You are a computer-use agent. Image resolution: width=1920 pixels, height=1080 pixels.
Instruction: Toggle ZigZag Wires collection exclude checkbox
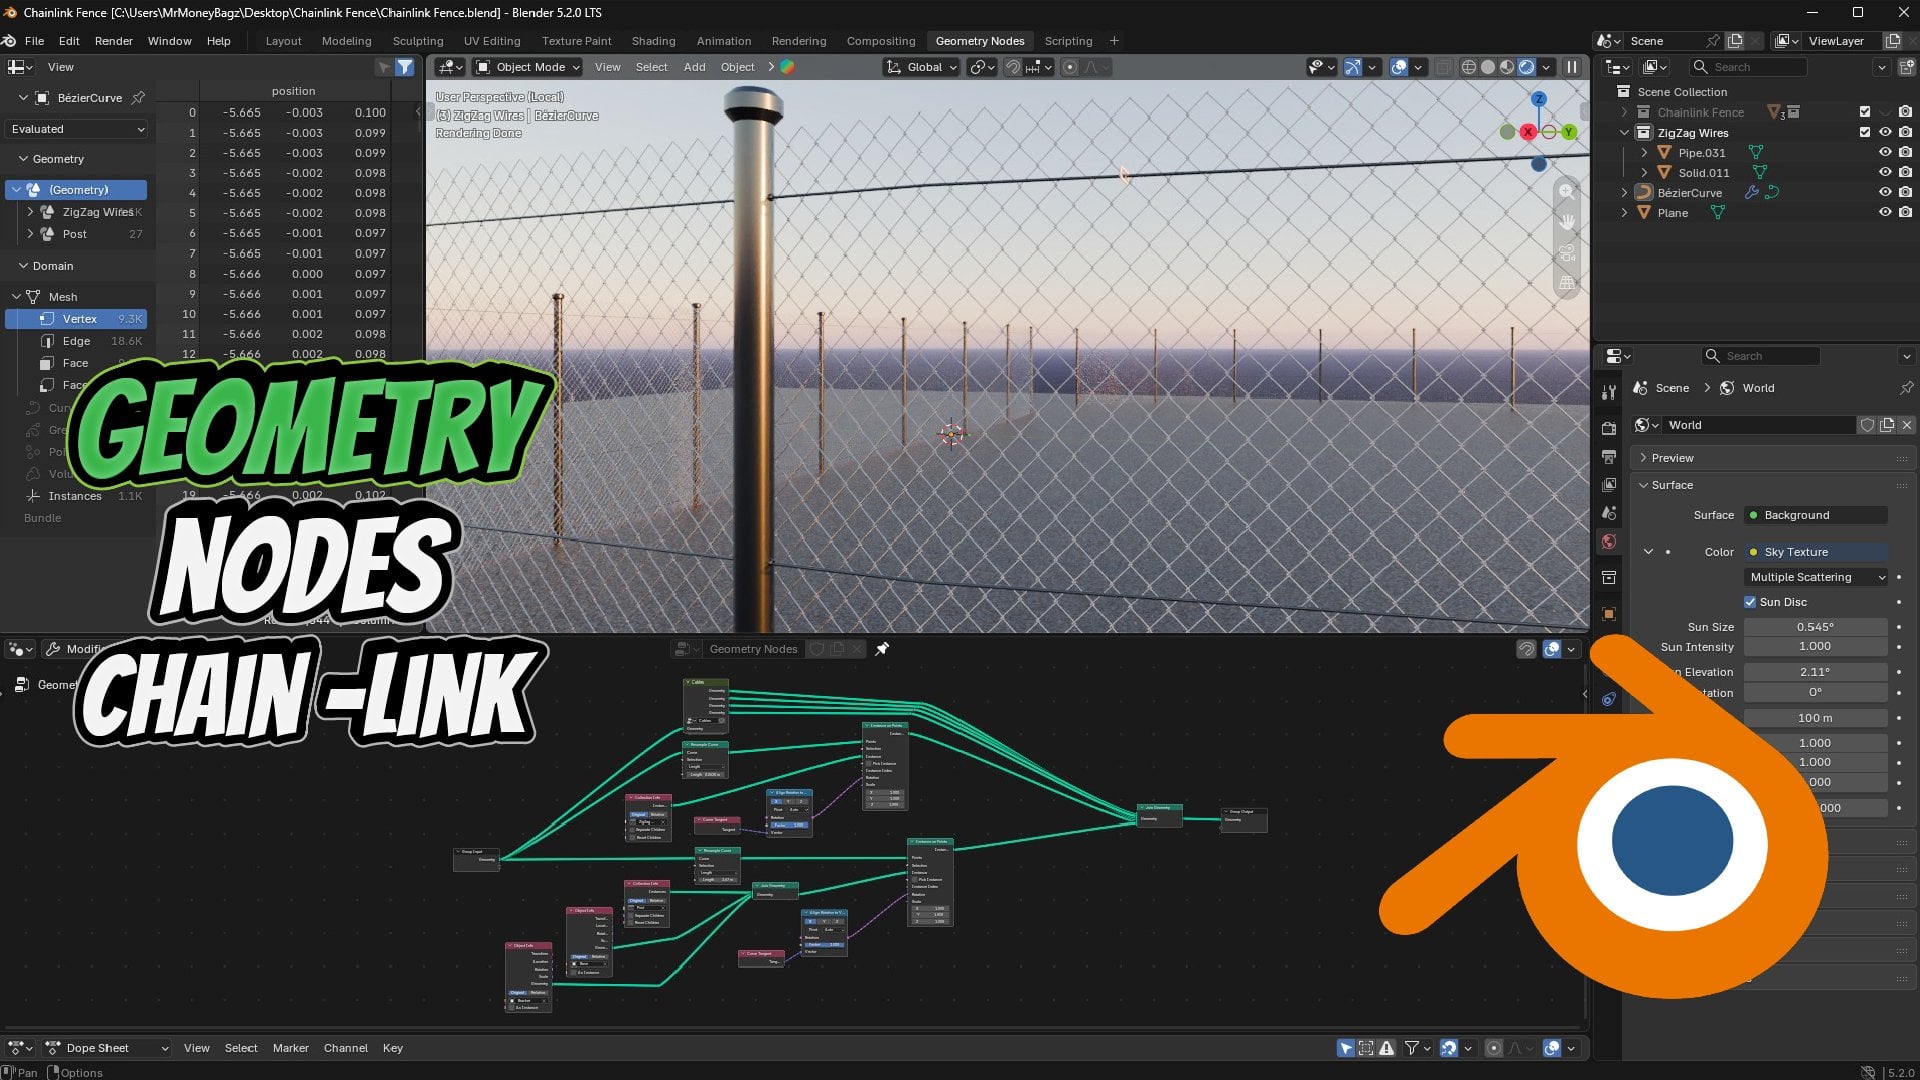click(x=1864, y=132)
